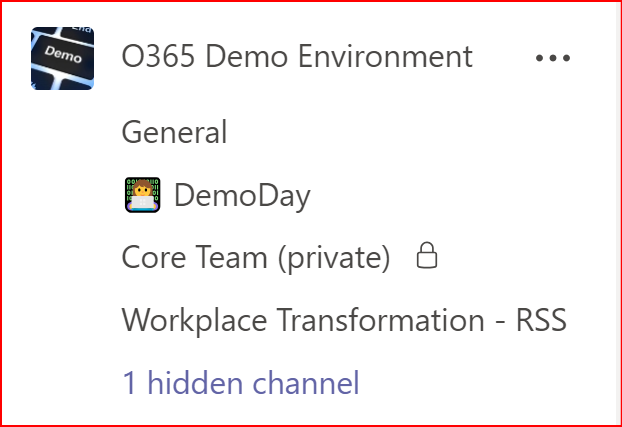Click the Demo keyboard key team picture
Viewport: 622px width, 427px height.
click(63, 59)
